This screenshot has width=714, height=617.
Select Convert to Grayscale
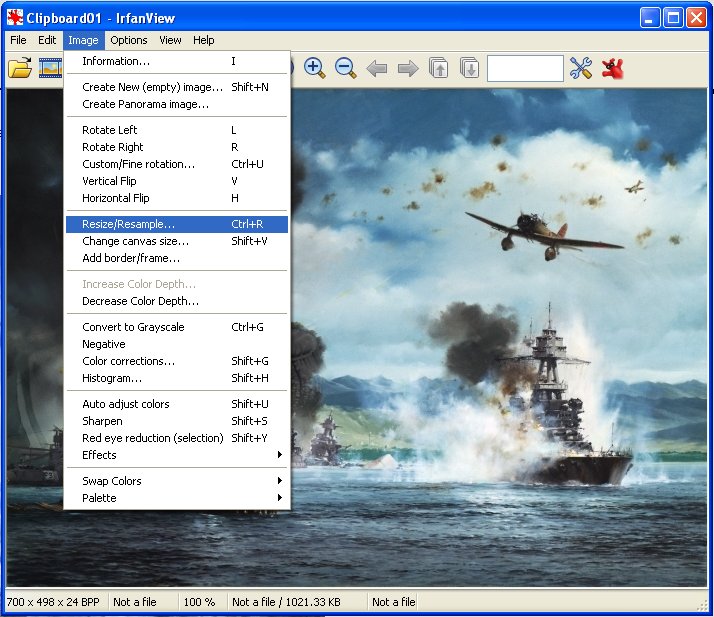177,327
